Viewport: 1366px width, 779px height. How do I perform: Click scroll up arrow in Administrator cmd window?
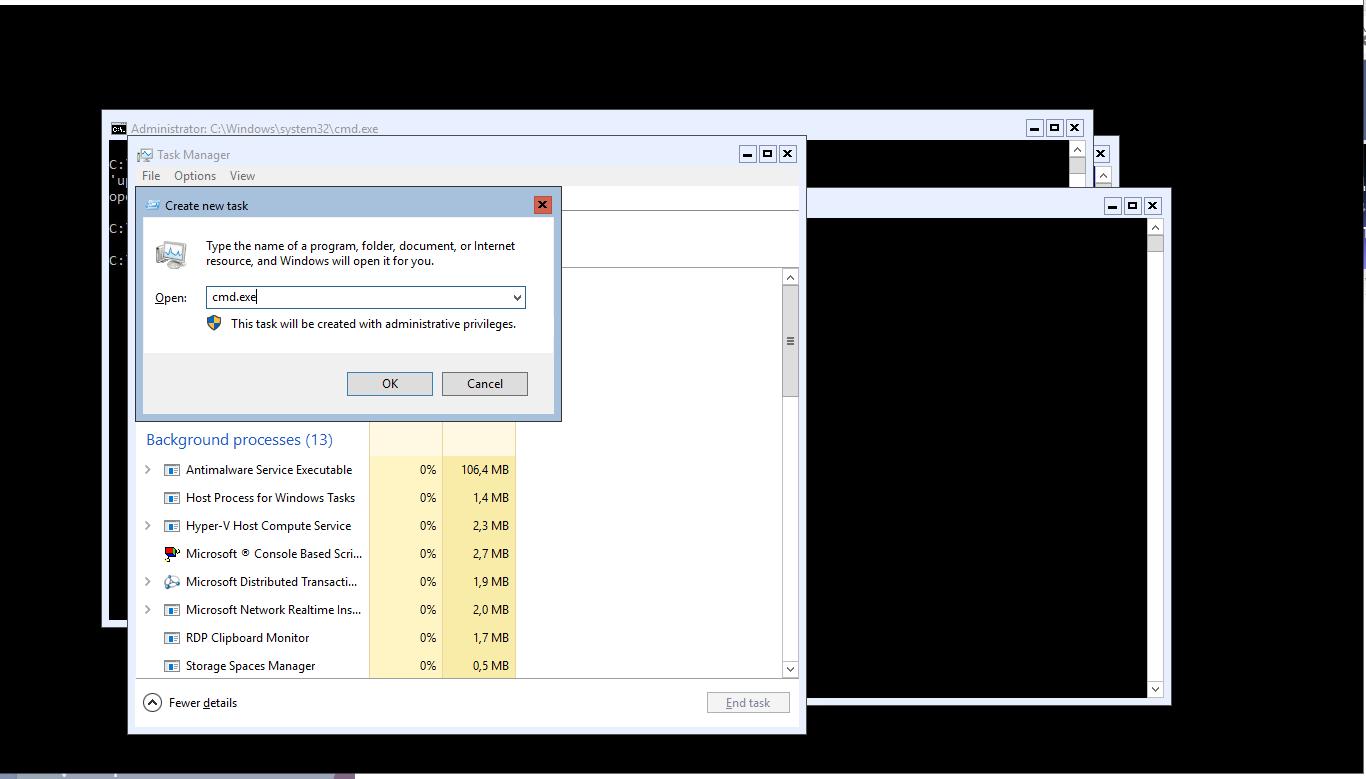[1077, 149]
